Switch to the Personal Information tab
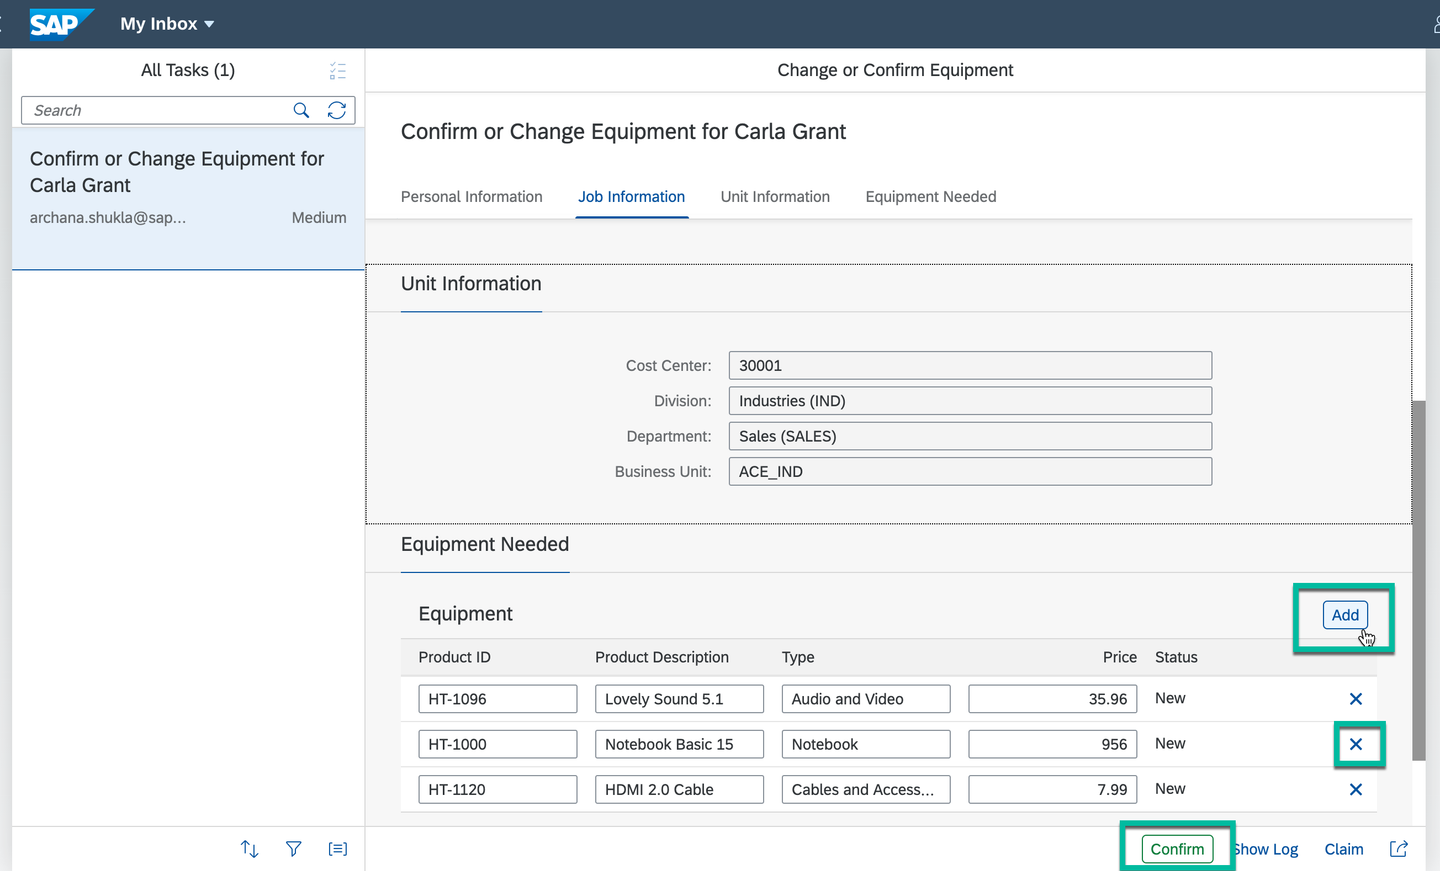The image size is (1440, 871). pyautogui.click(x=472, y=197)
